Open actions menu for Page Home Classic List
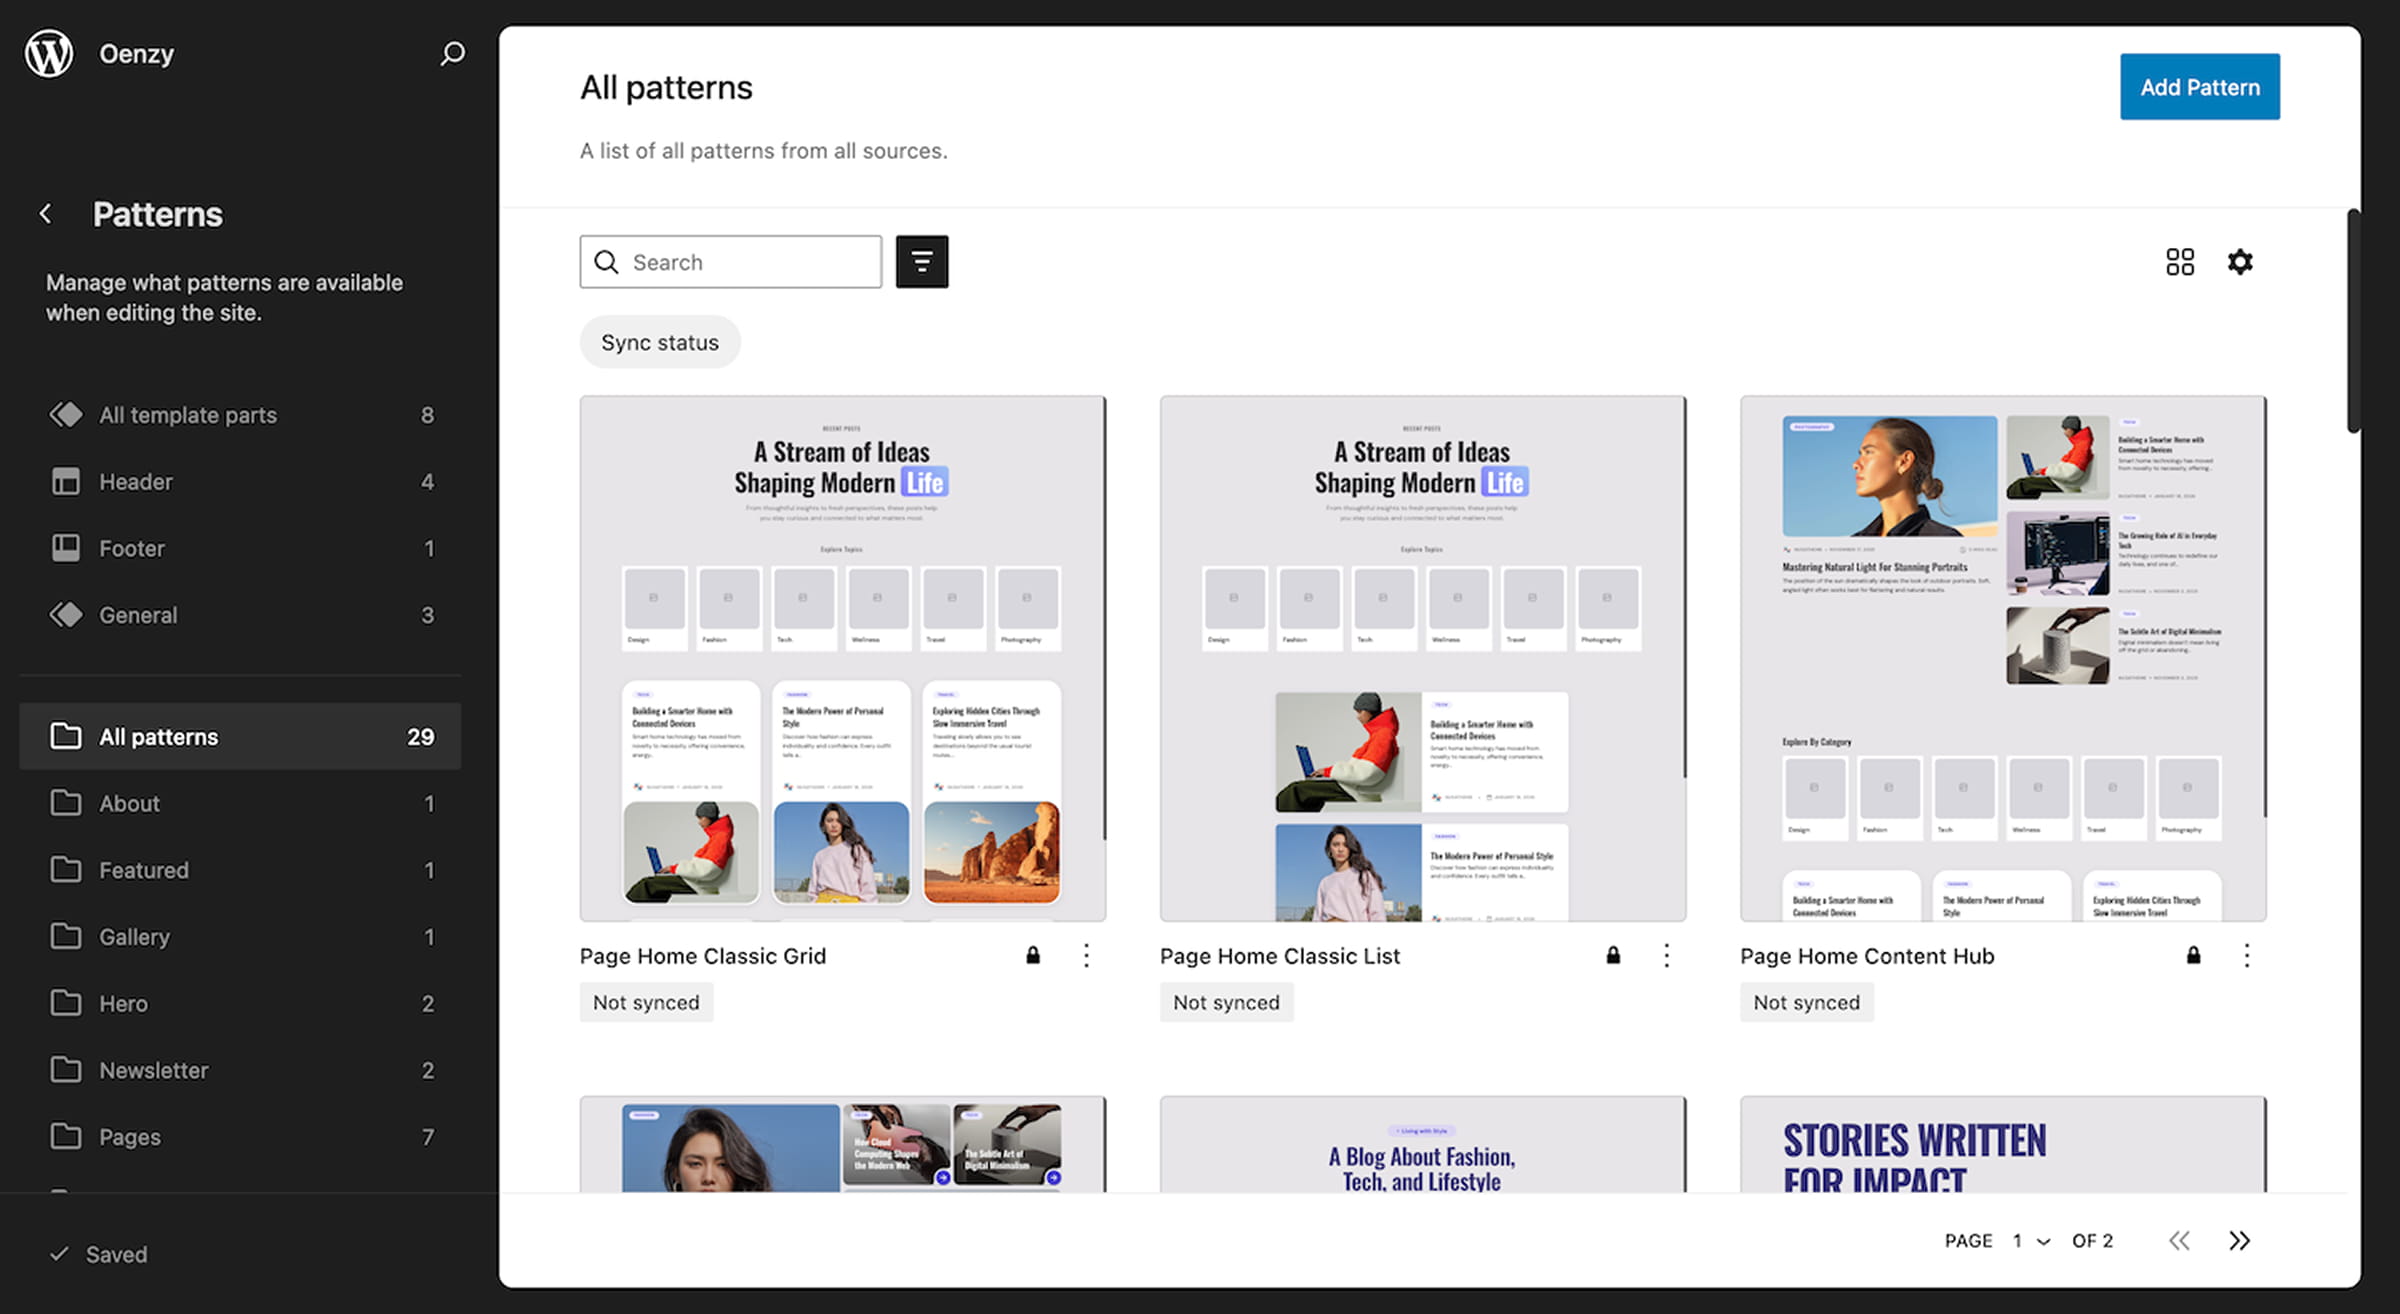Image resolution: width=2400 pixels, height=1314 pixels. click(x=1666, y=956)
